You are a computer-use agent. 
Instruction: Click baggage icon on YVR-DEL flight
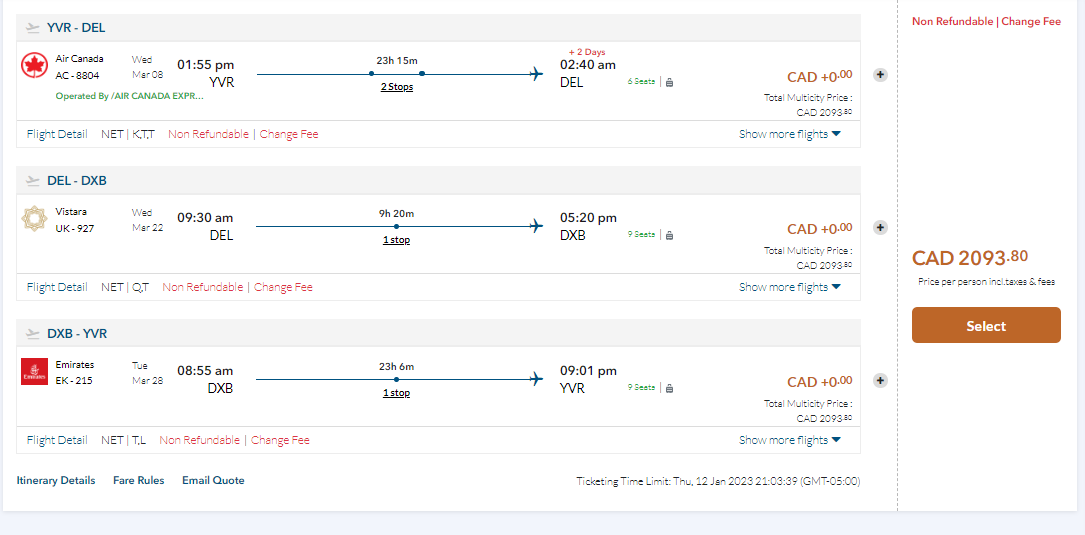coord(669,82)
